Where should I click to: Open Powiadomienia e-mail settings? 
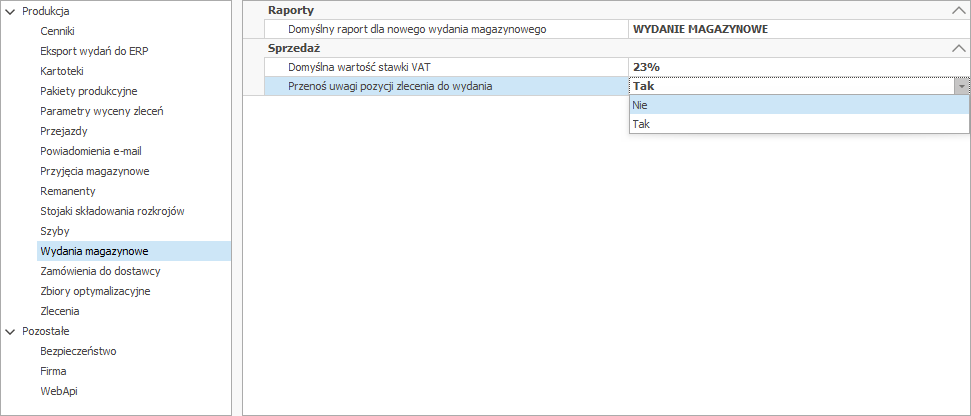(x=97, y=151)
